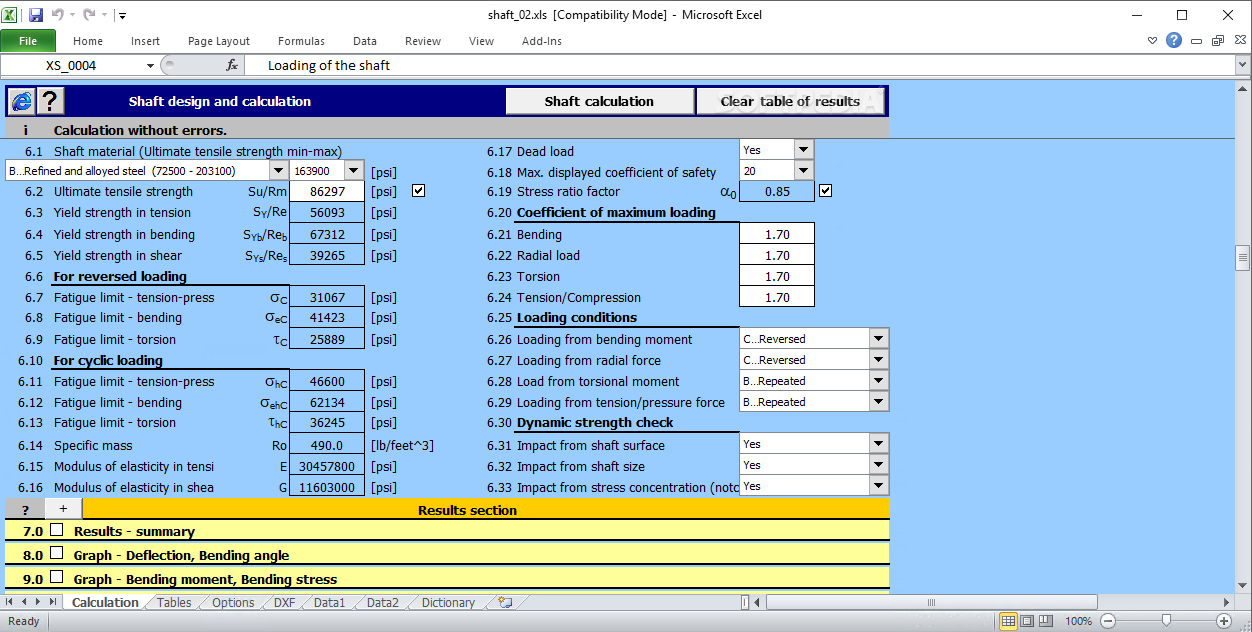Open the Add-Ins ribbon tab

click(x=542, y=41)
